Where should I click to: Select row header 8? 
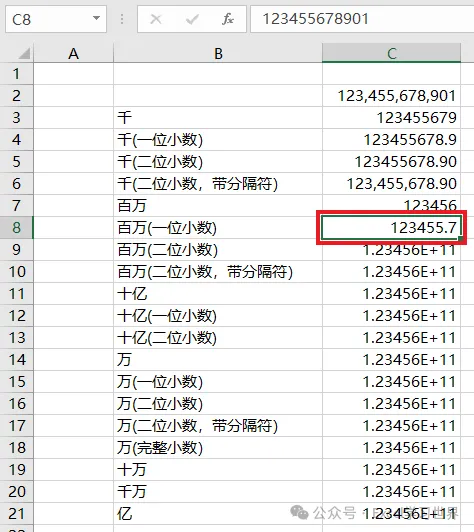click(16, 227)
